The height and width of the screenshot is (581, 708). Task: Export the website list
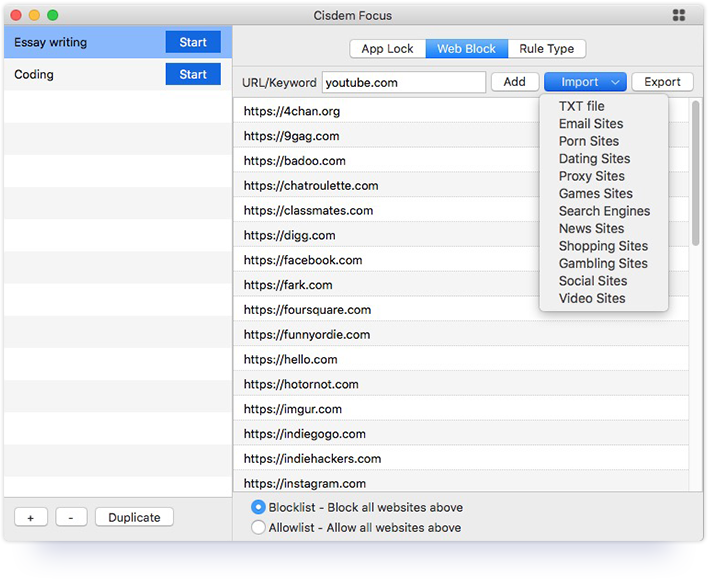coord(662,82)
